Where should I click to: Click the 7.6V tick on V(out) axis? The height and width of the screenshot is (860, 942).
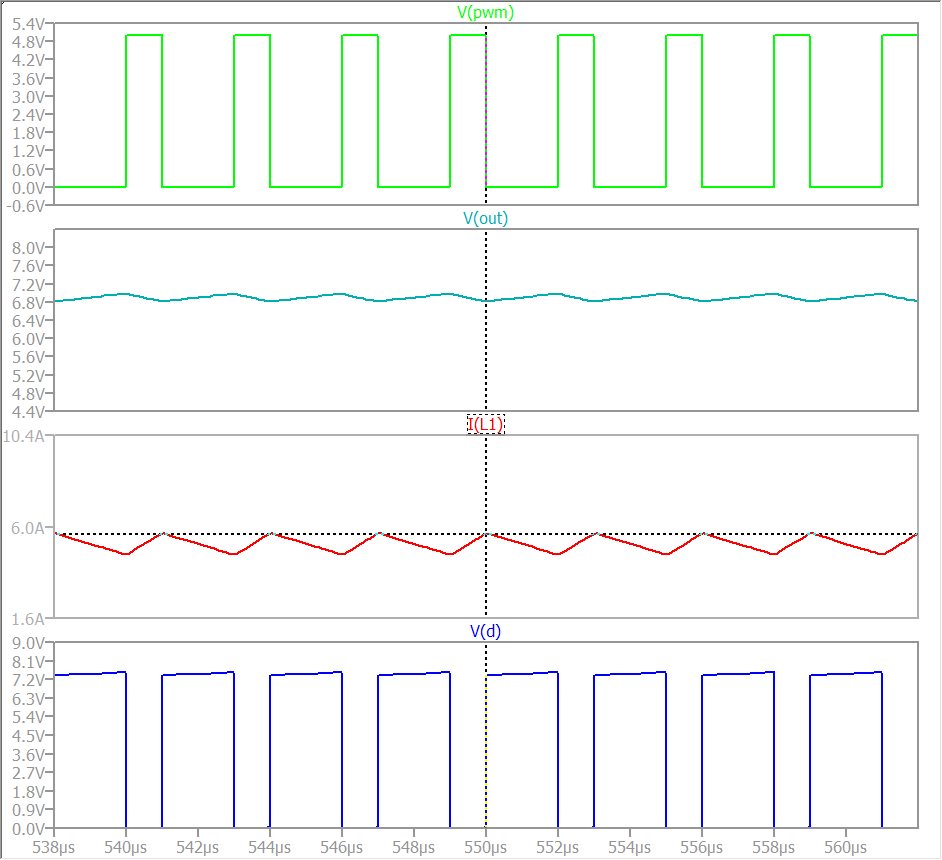coord(28,266)
